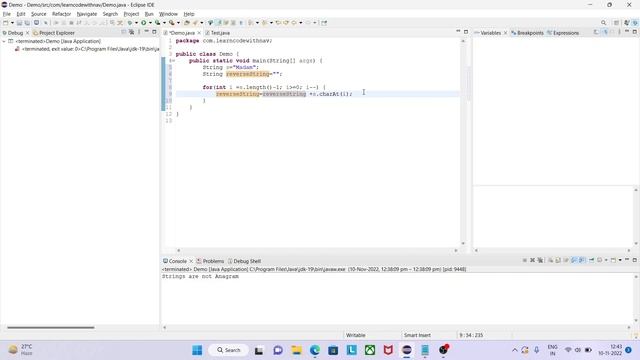This screenshot has width=640, height=360.
Task: Click the green Run button icon
Action: tap(144, 23)
